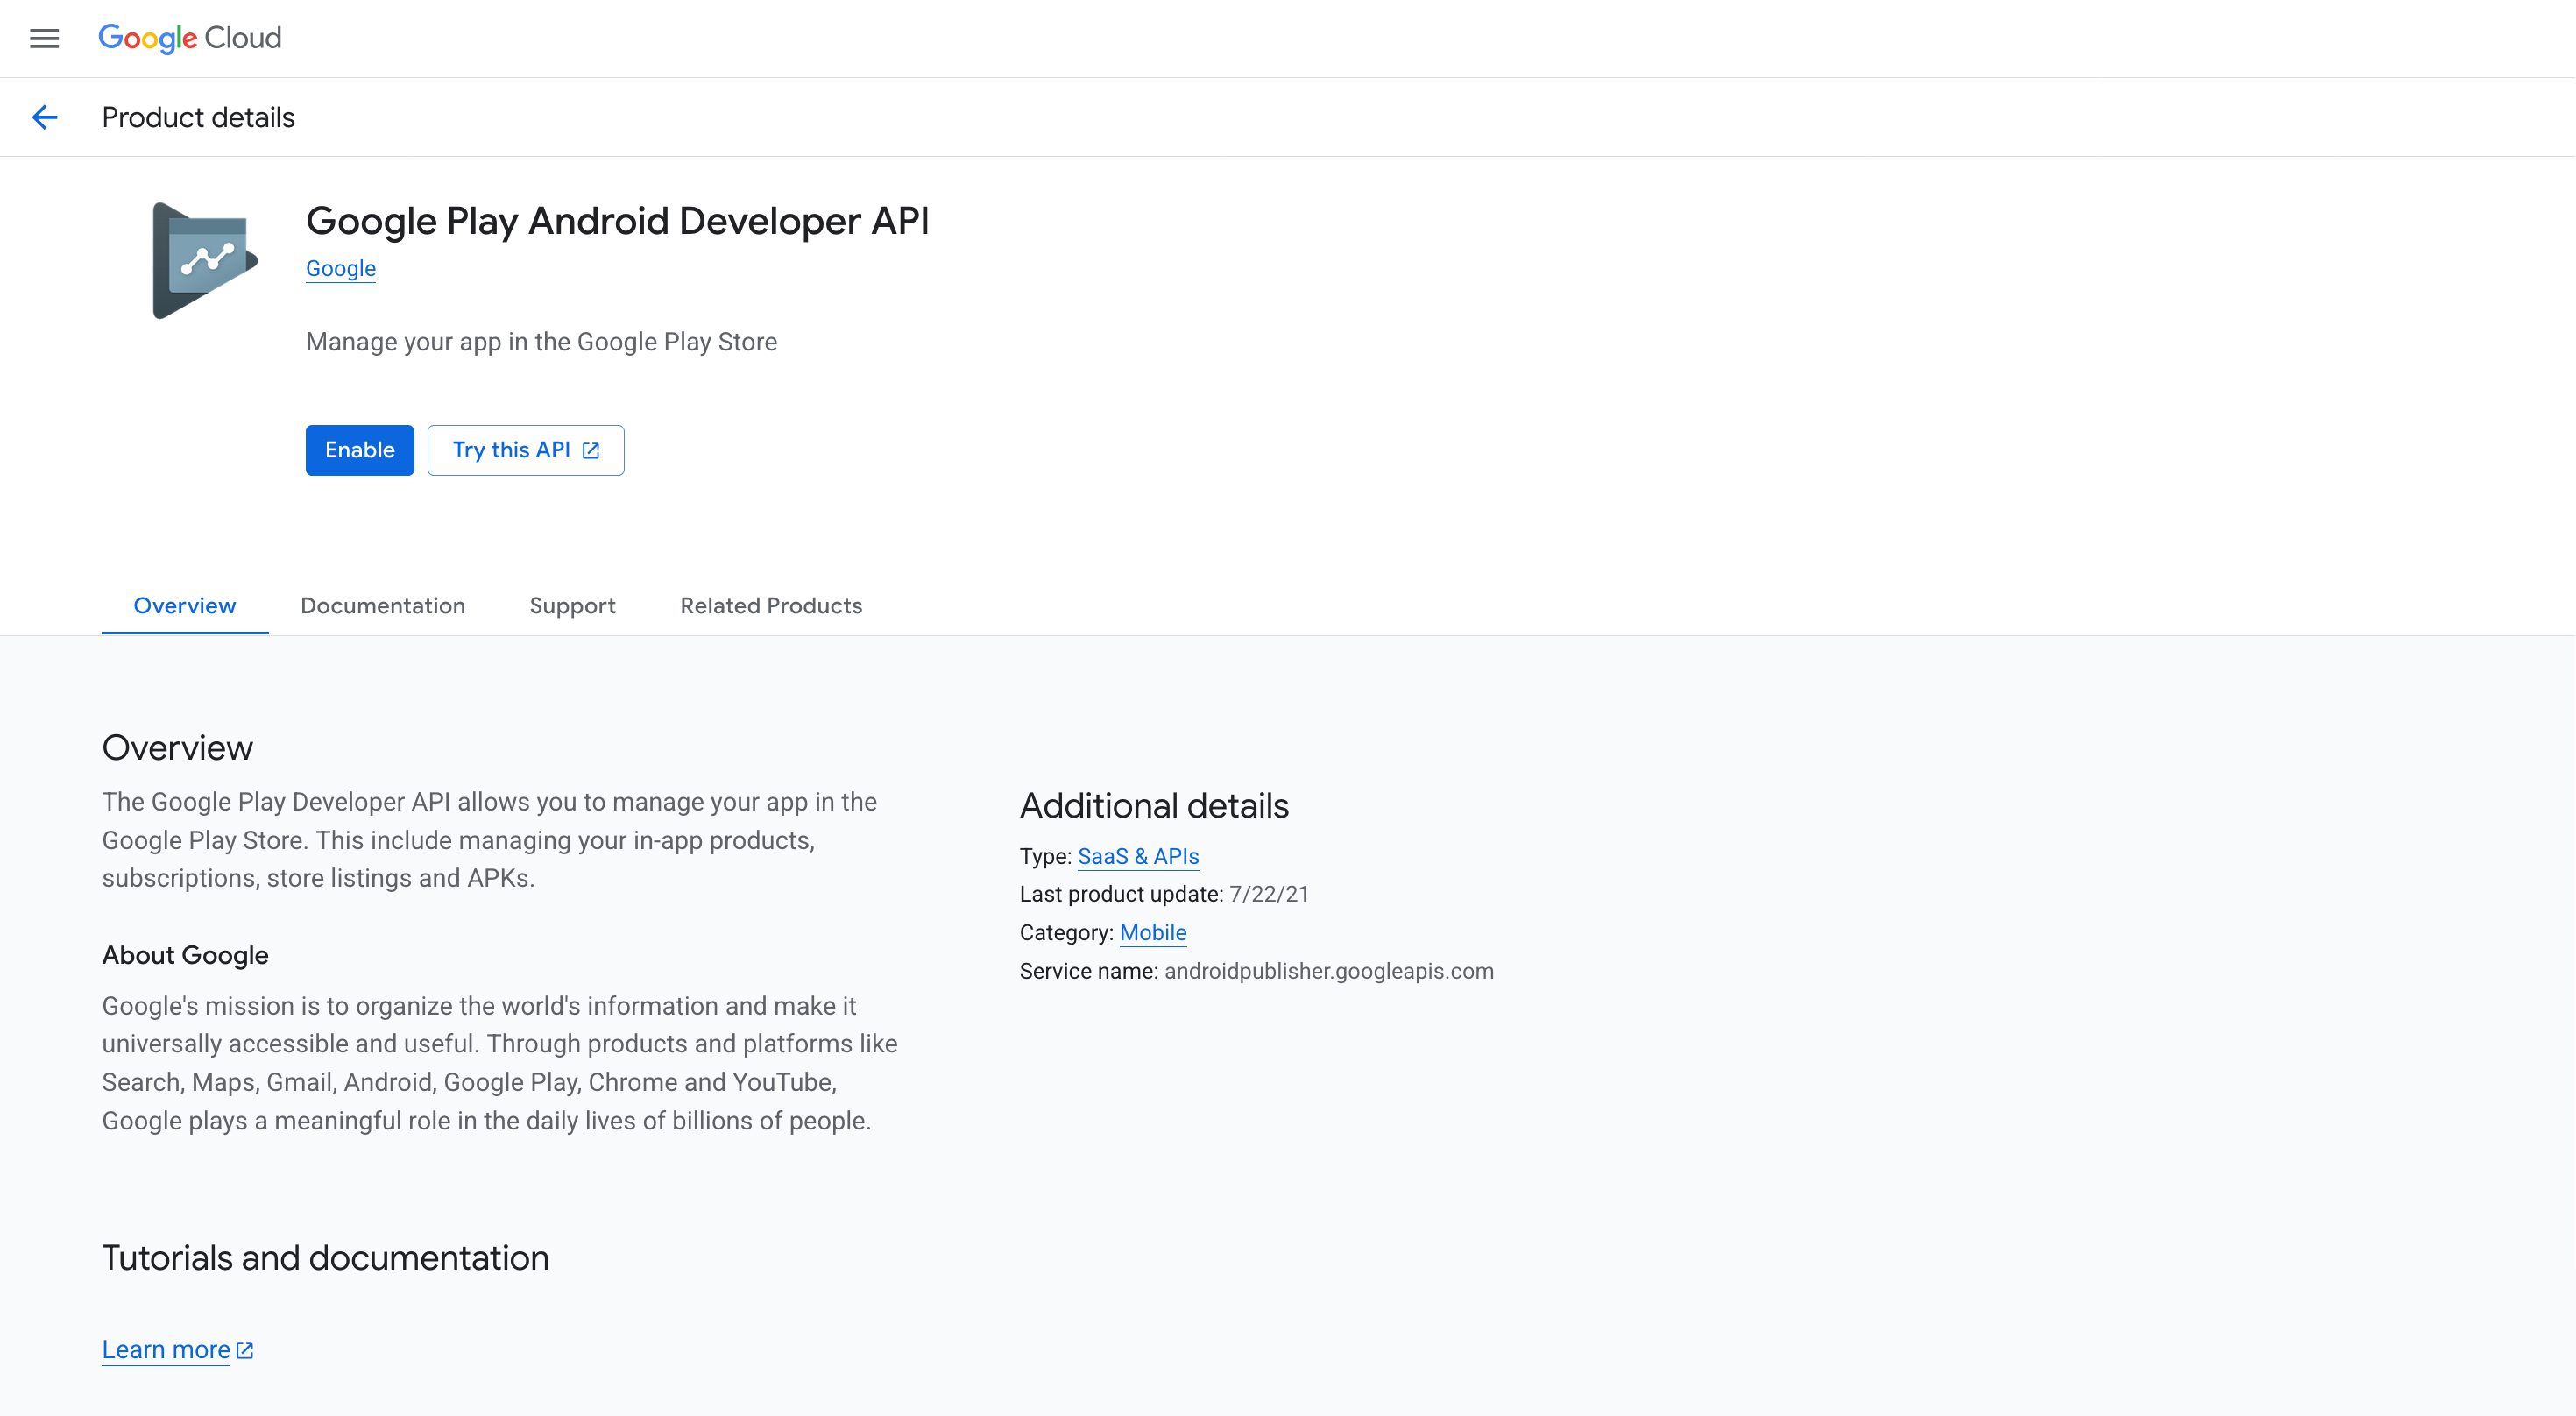
Task: Select the Overview tab
Action: click(x=184, y=605)
